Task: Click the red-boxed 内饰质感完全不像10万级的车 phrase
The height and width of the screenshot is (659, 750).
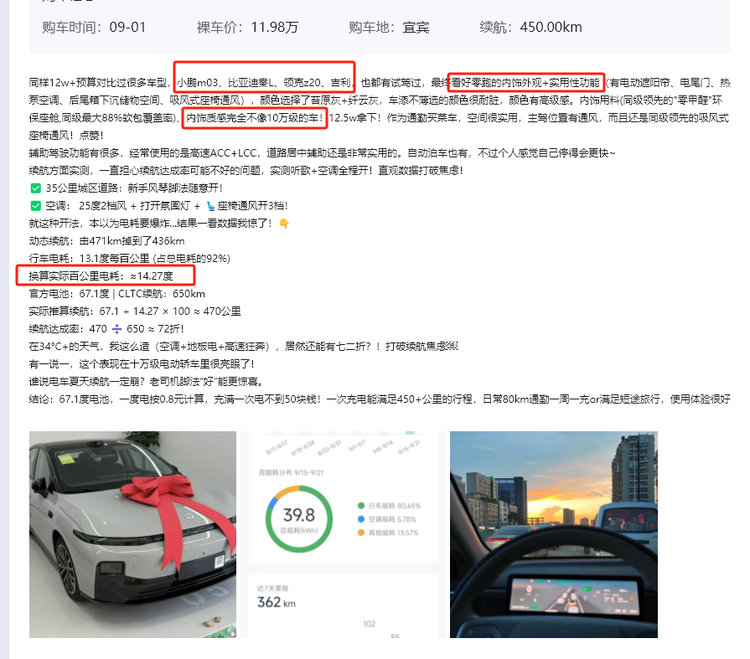Action: tap(254, 118)
